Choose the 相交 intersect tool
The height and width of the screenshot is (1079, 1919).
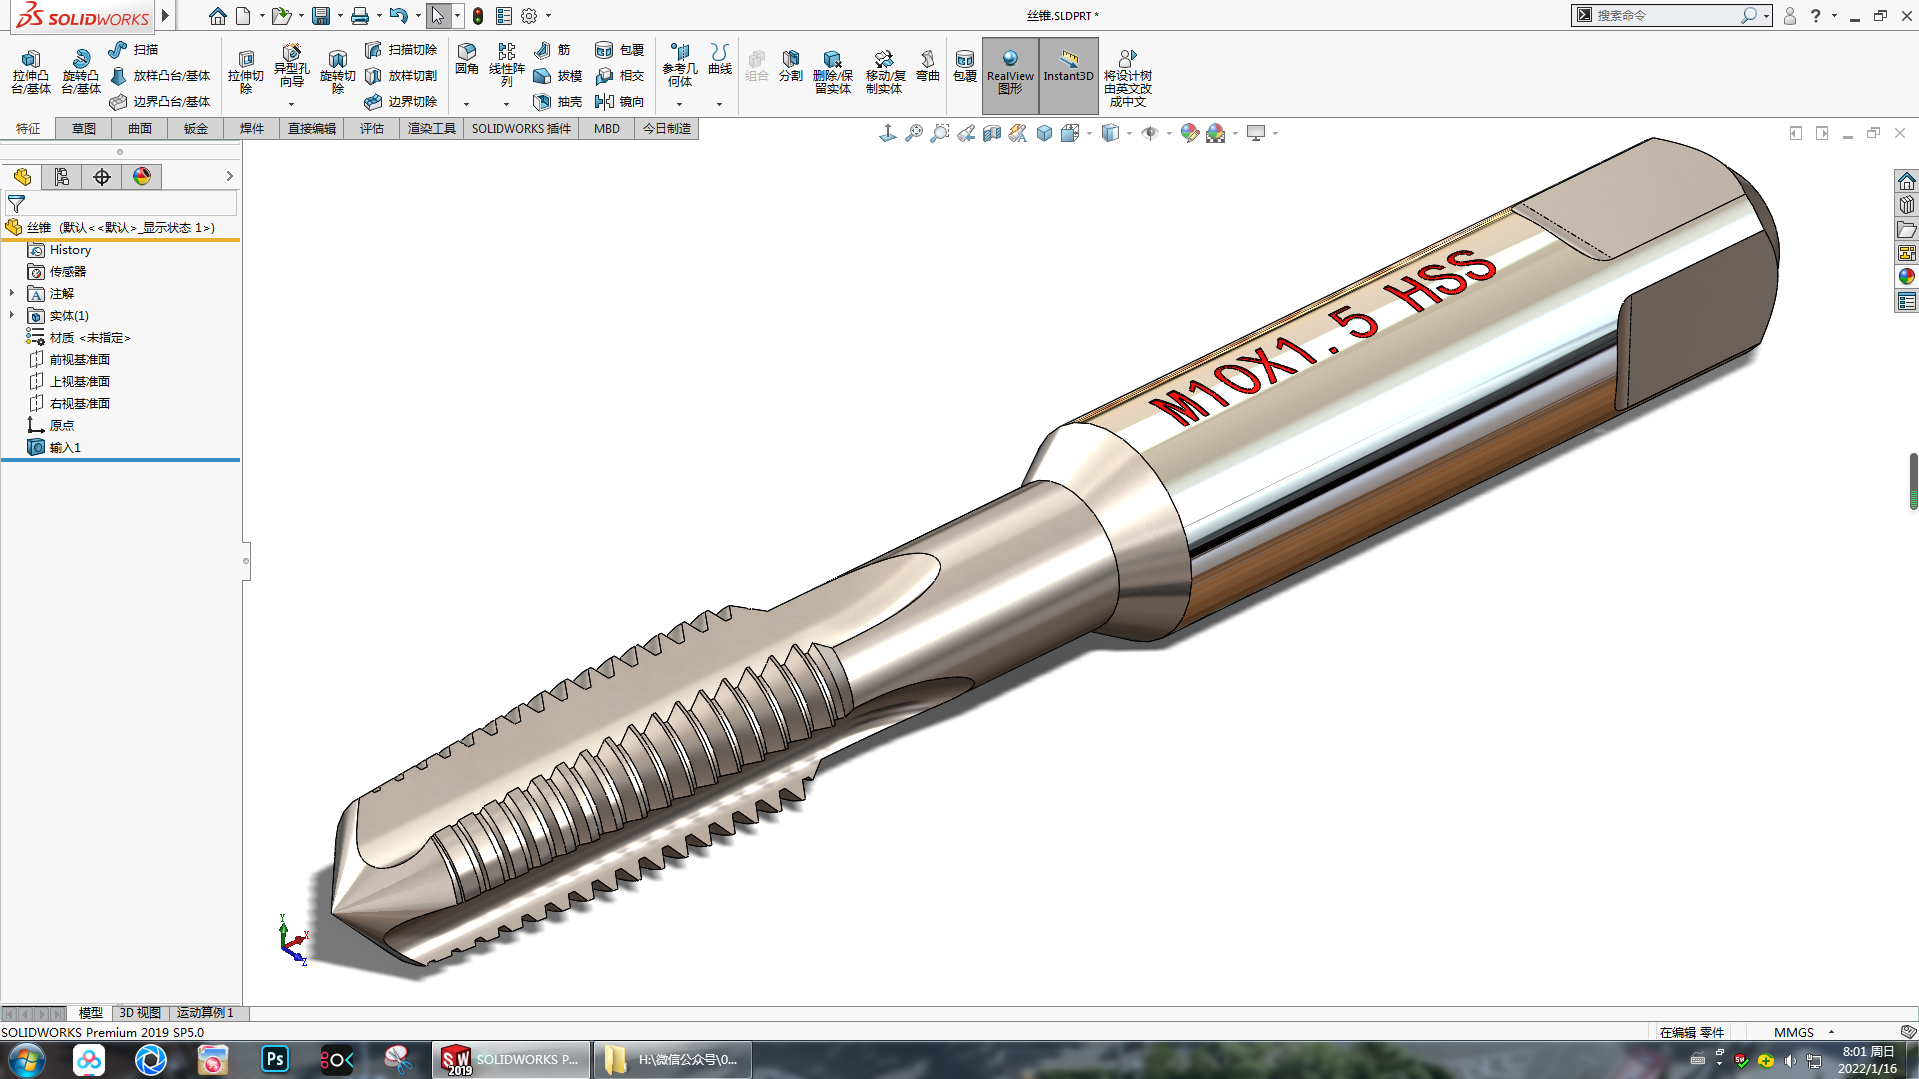[619, 75]
